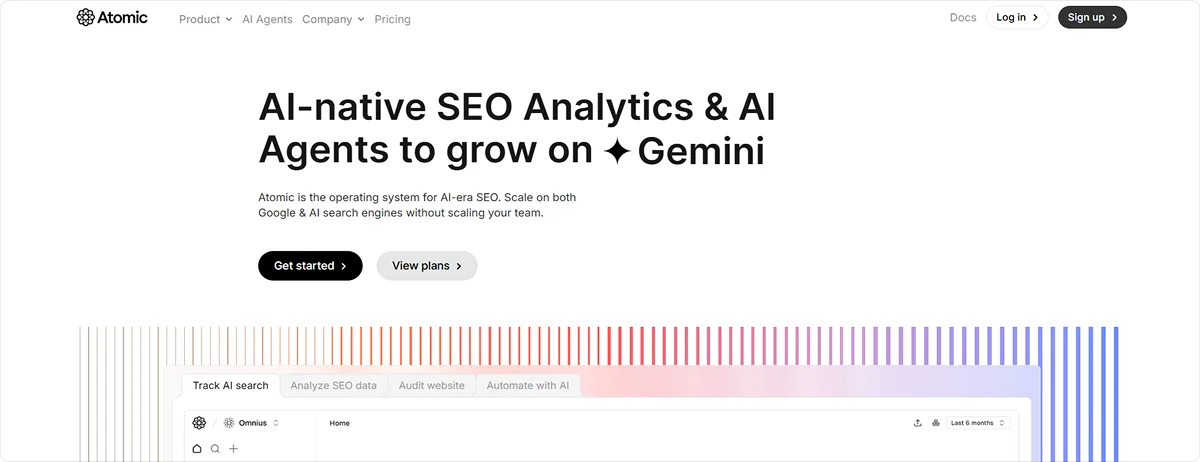The image size is (1200, 462).
Task: Click the search magnifier icon in the dashboard
Action: tap(215, 449)
